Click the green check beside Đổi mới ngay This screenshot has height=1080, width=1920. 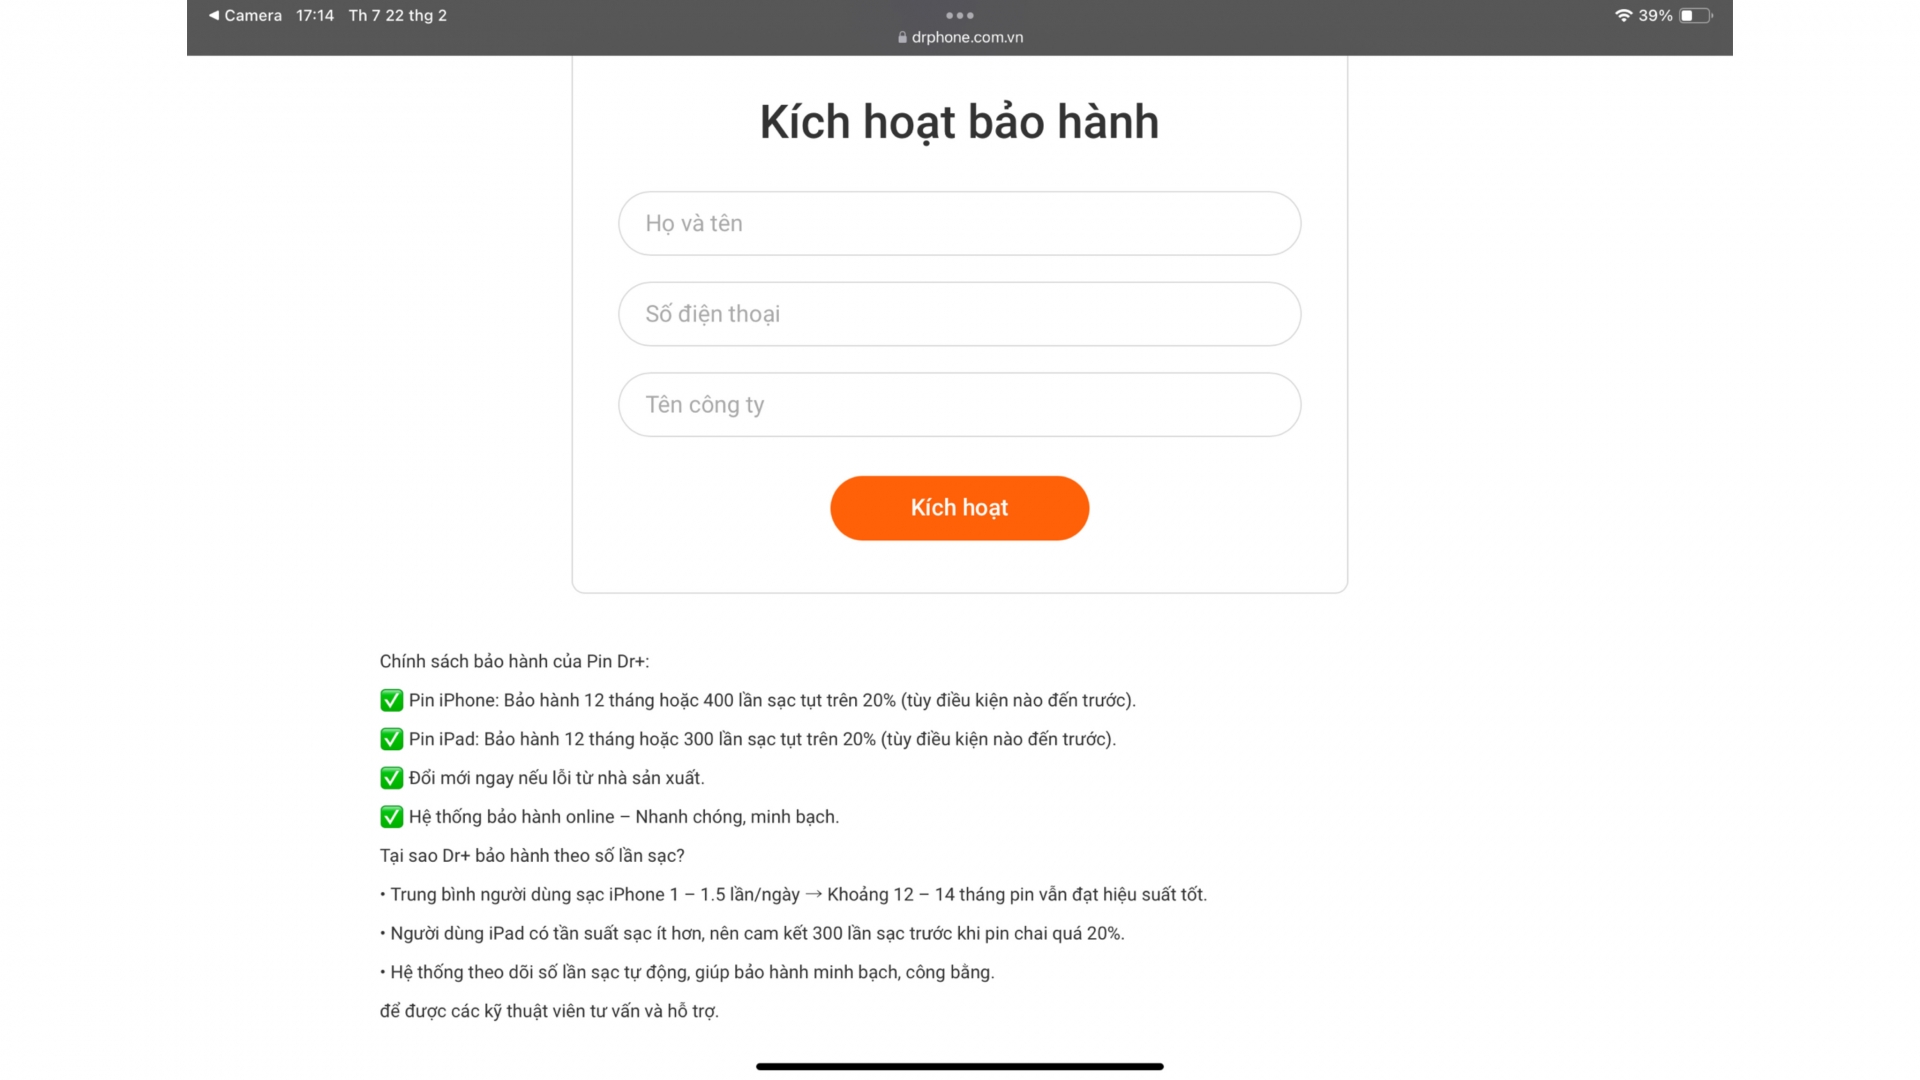point(391,778)
